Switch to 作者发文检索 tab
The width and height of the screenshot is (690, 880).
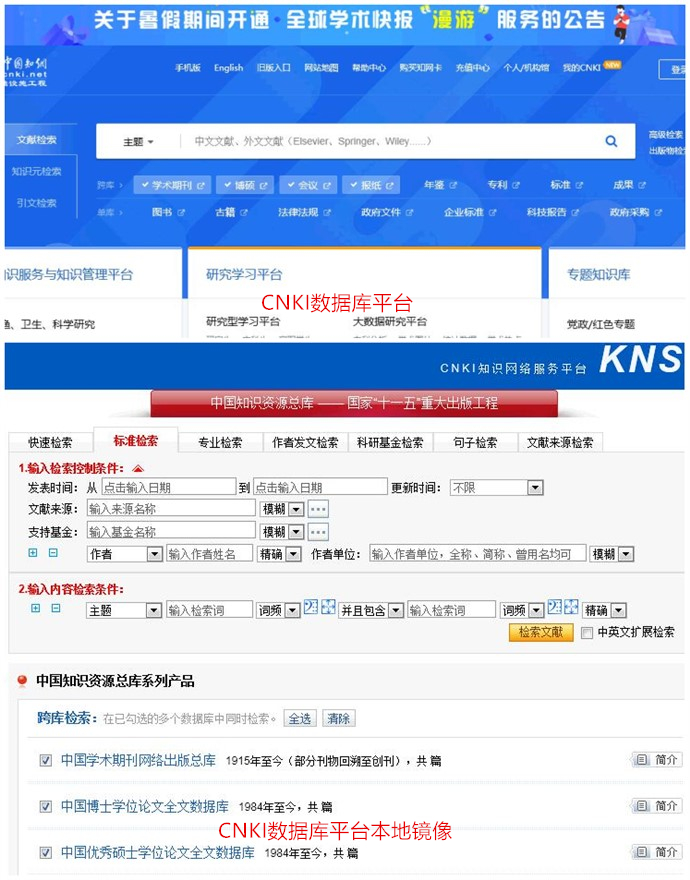pyautogui.click(x=305, y=442)
